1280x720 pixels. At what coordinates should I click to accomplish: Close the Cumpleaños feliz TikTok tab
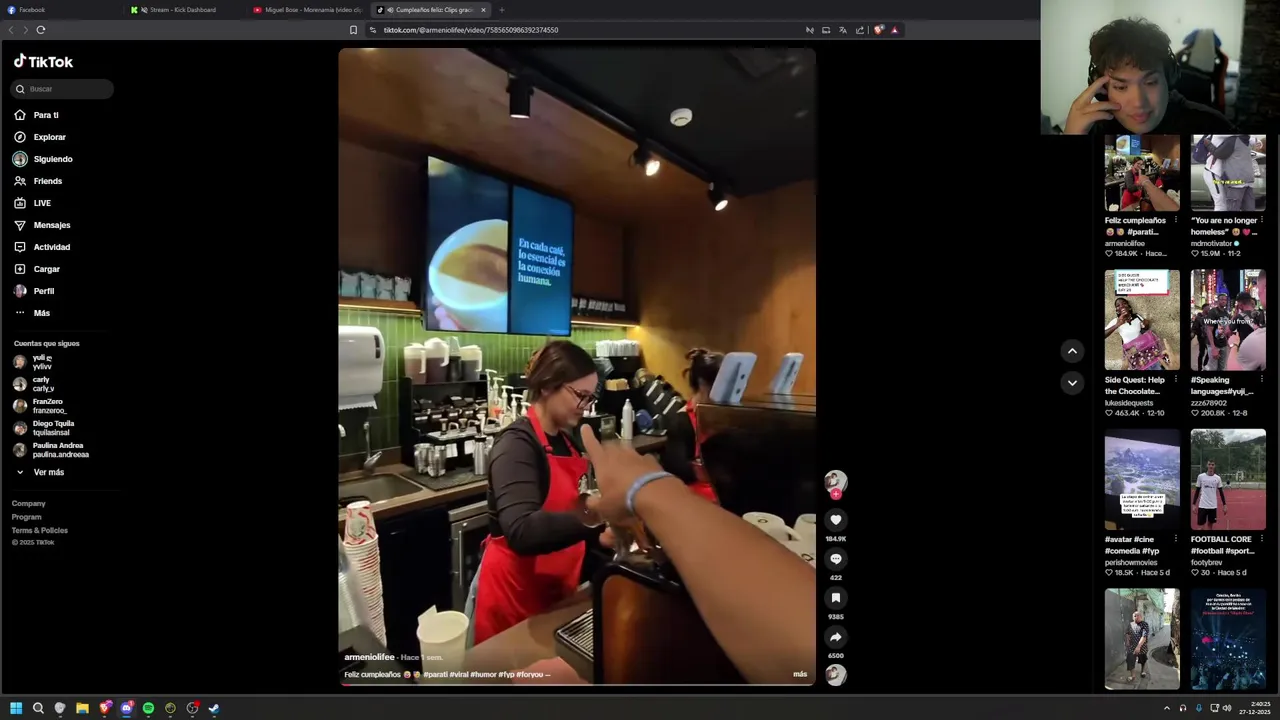coord(483,10)
